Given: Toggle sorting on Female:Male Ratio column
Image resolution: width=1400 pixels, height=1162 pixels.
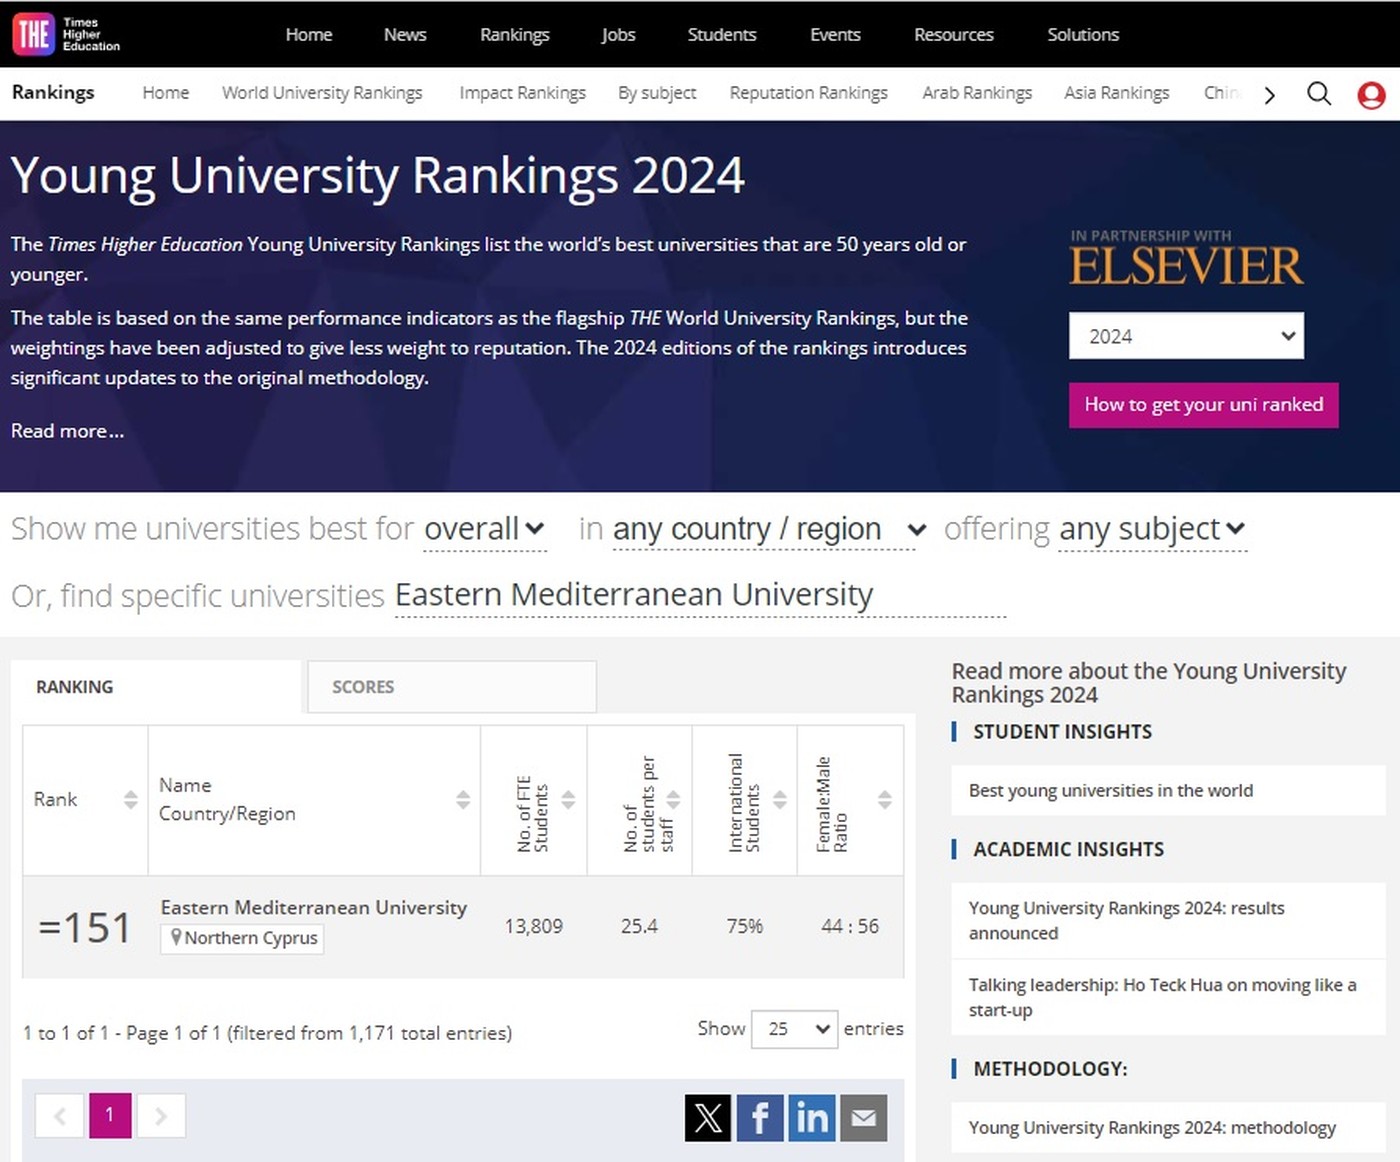Looking at the screenshot, I should click(884, 800).
